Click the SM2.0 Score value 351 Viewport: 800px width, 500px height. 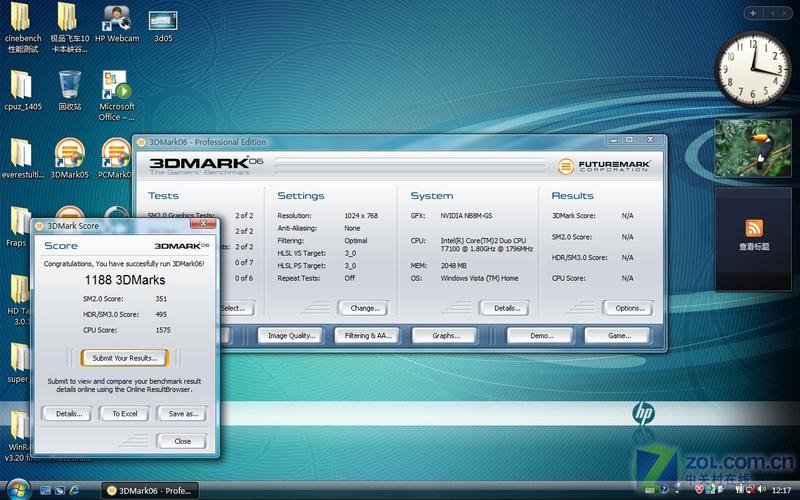coord(161,299)
